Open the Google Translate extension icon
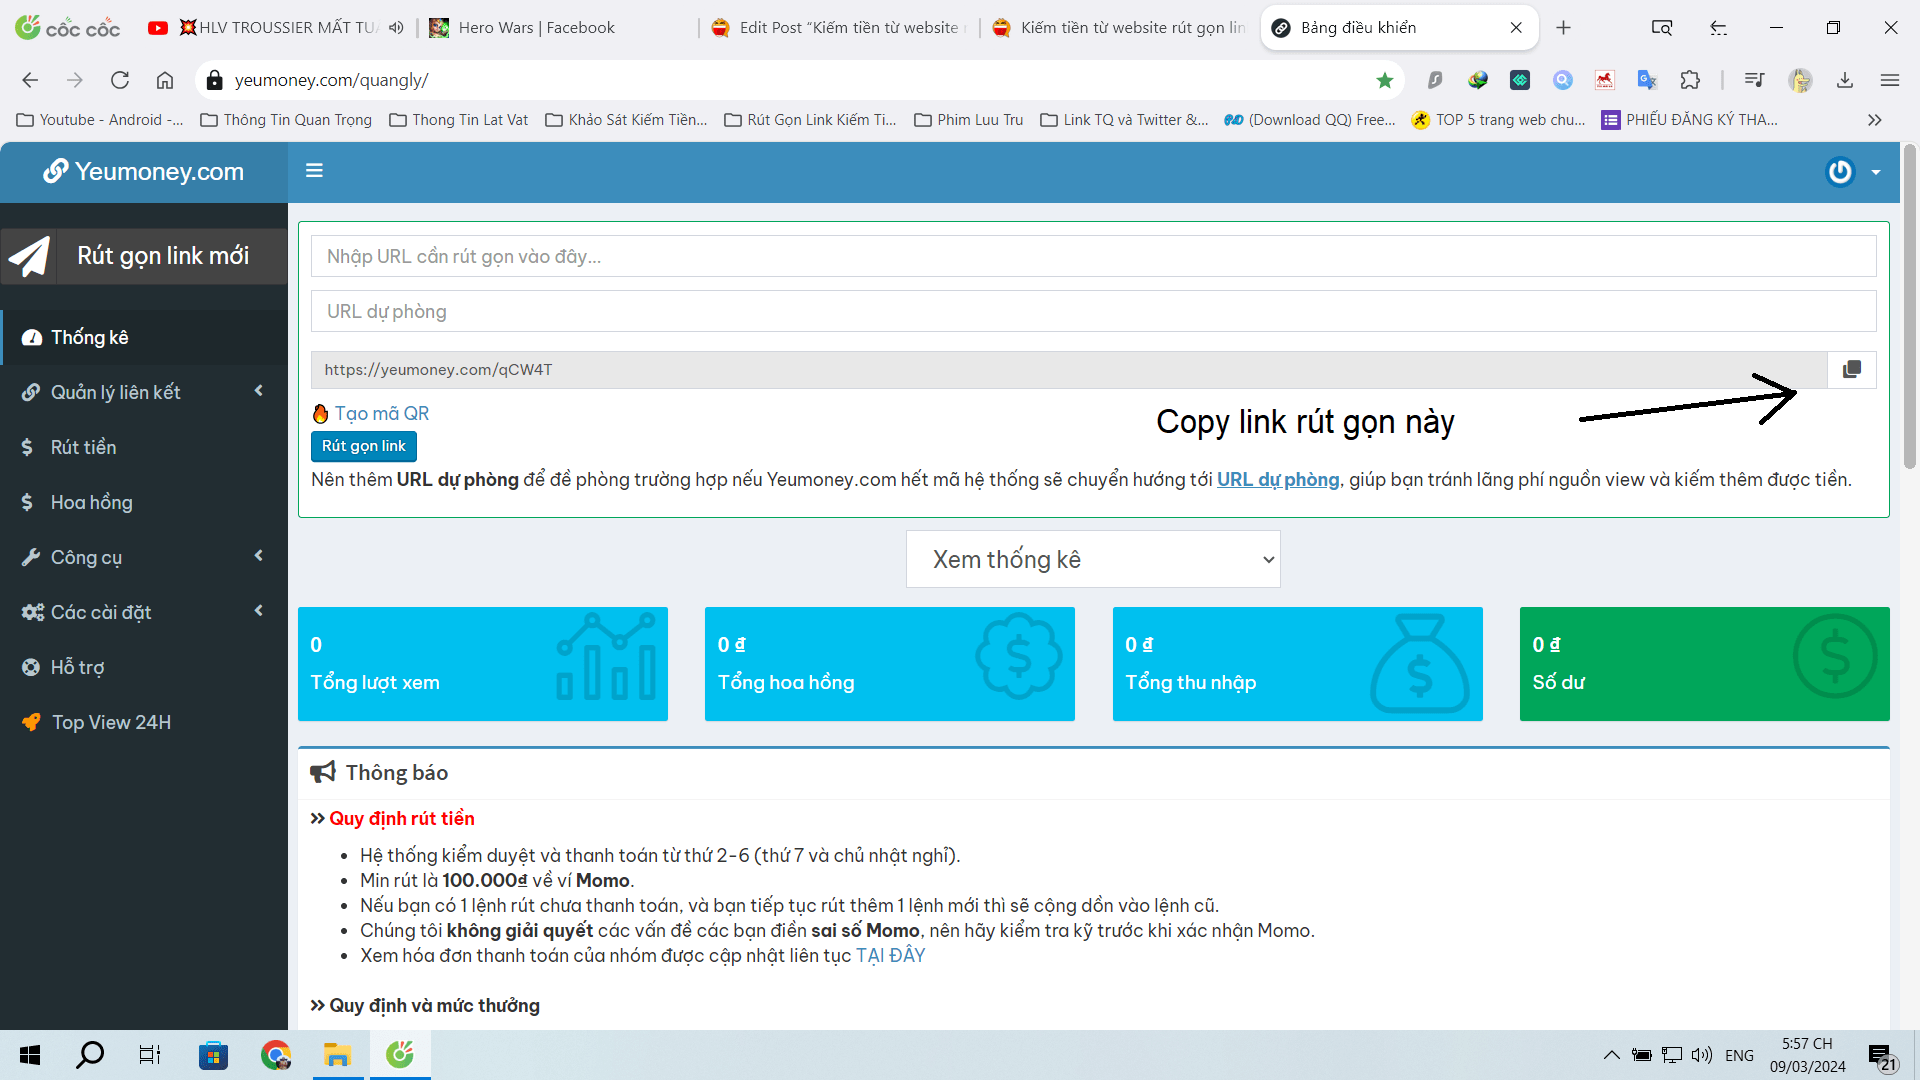Image resolution: width=1920 pixels, height=1080 pixels. point(1647,80)
